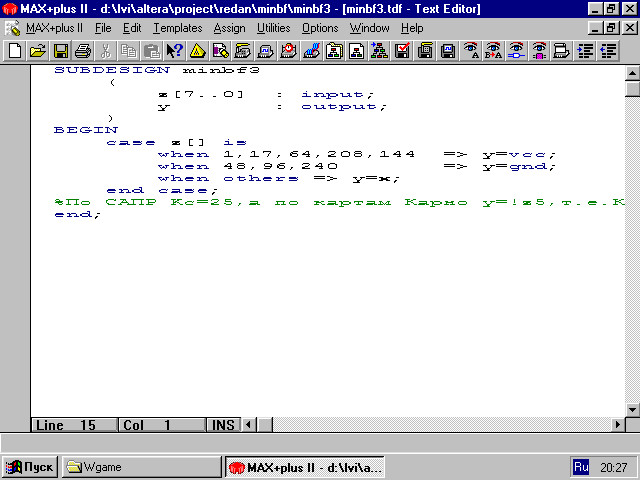Launch the Compiler toolbar icon
The height and width of the screenshot is (480, 640).
pyautogui.click(x=243, y=51)
